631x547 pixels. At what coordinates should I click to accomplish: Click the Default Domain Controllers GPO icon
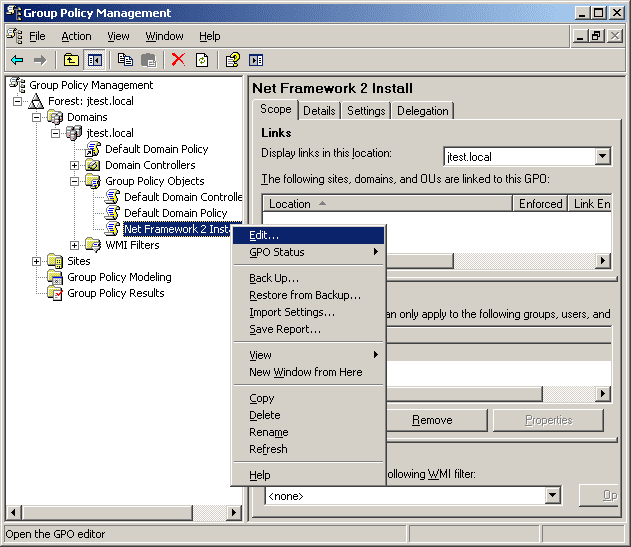[112, 197]
